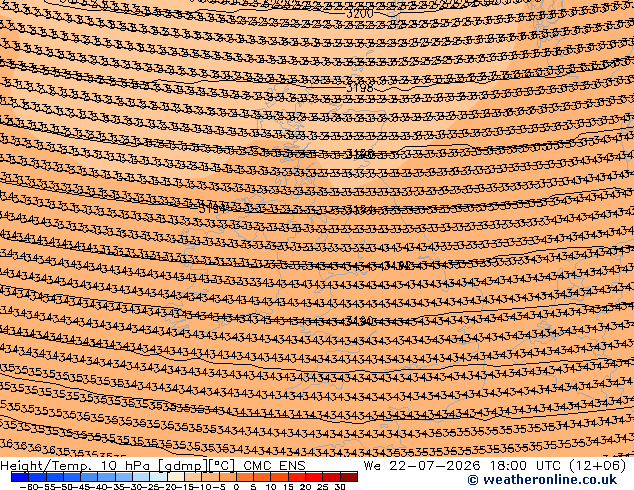Click the orange swatch between 0 and 5
This screenshot has width=634, height=490.
(x=245, y=477)
